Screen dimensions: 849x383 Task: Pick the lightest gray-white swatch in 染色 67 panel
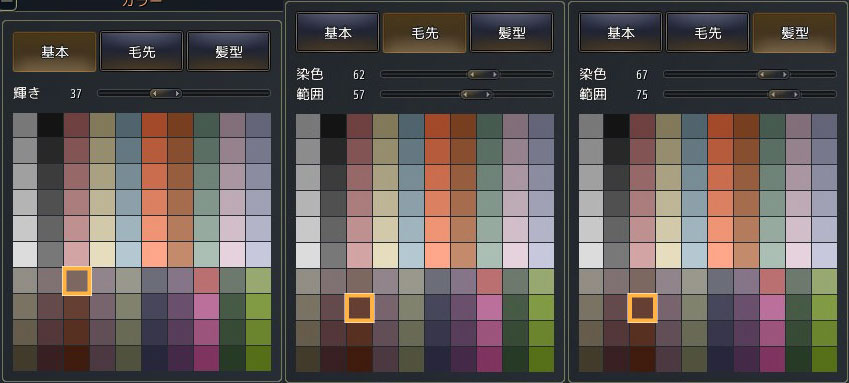click(590, 255)
